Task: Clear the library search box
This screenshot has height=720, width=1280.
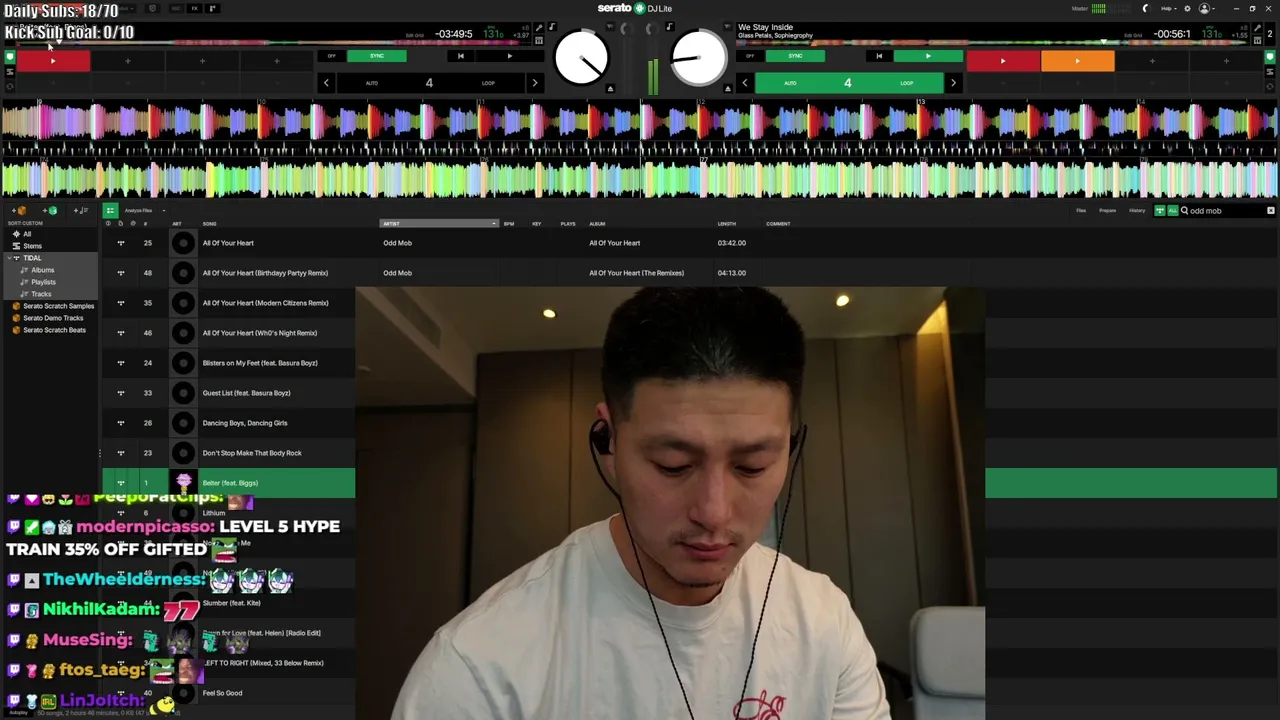Action: 1271,211
